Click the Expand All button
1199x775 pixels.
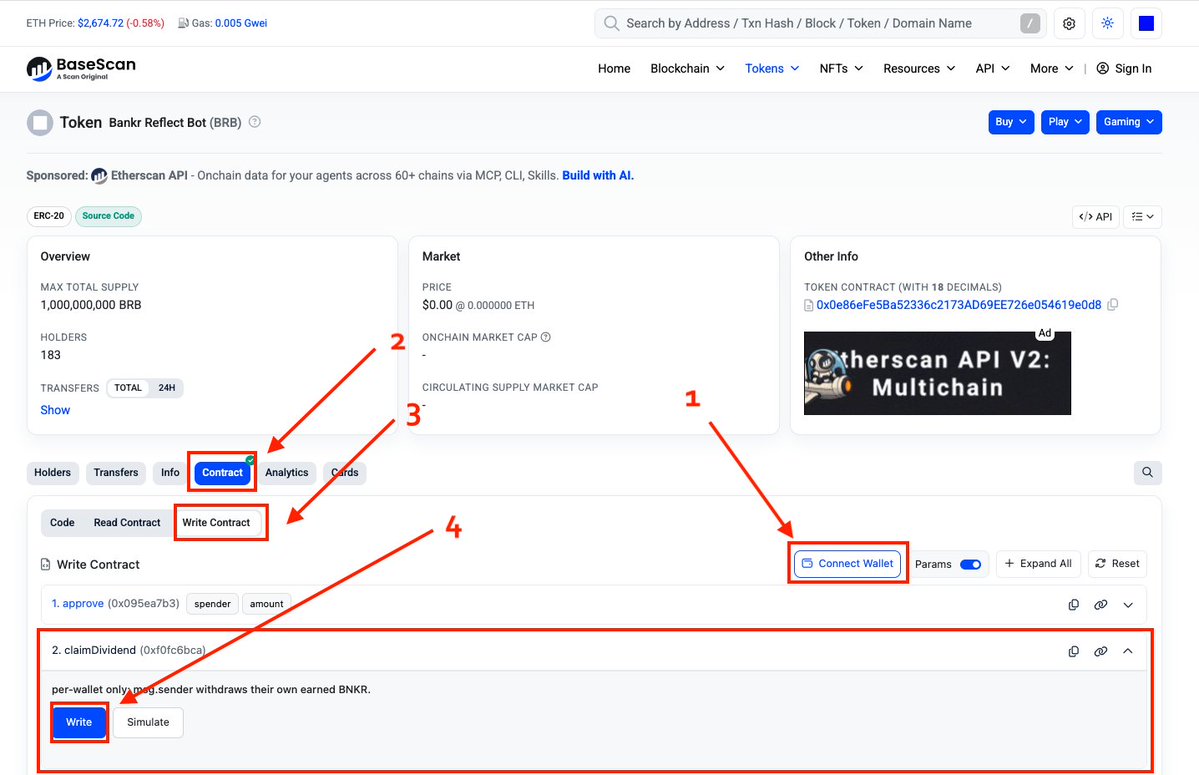[x=1038, y=564]
